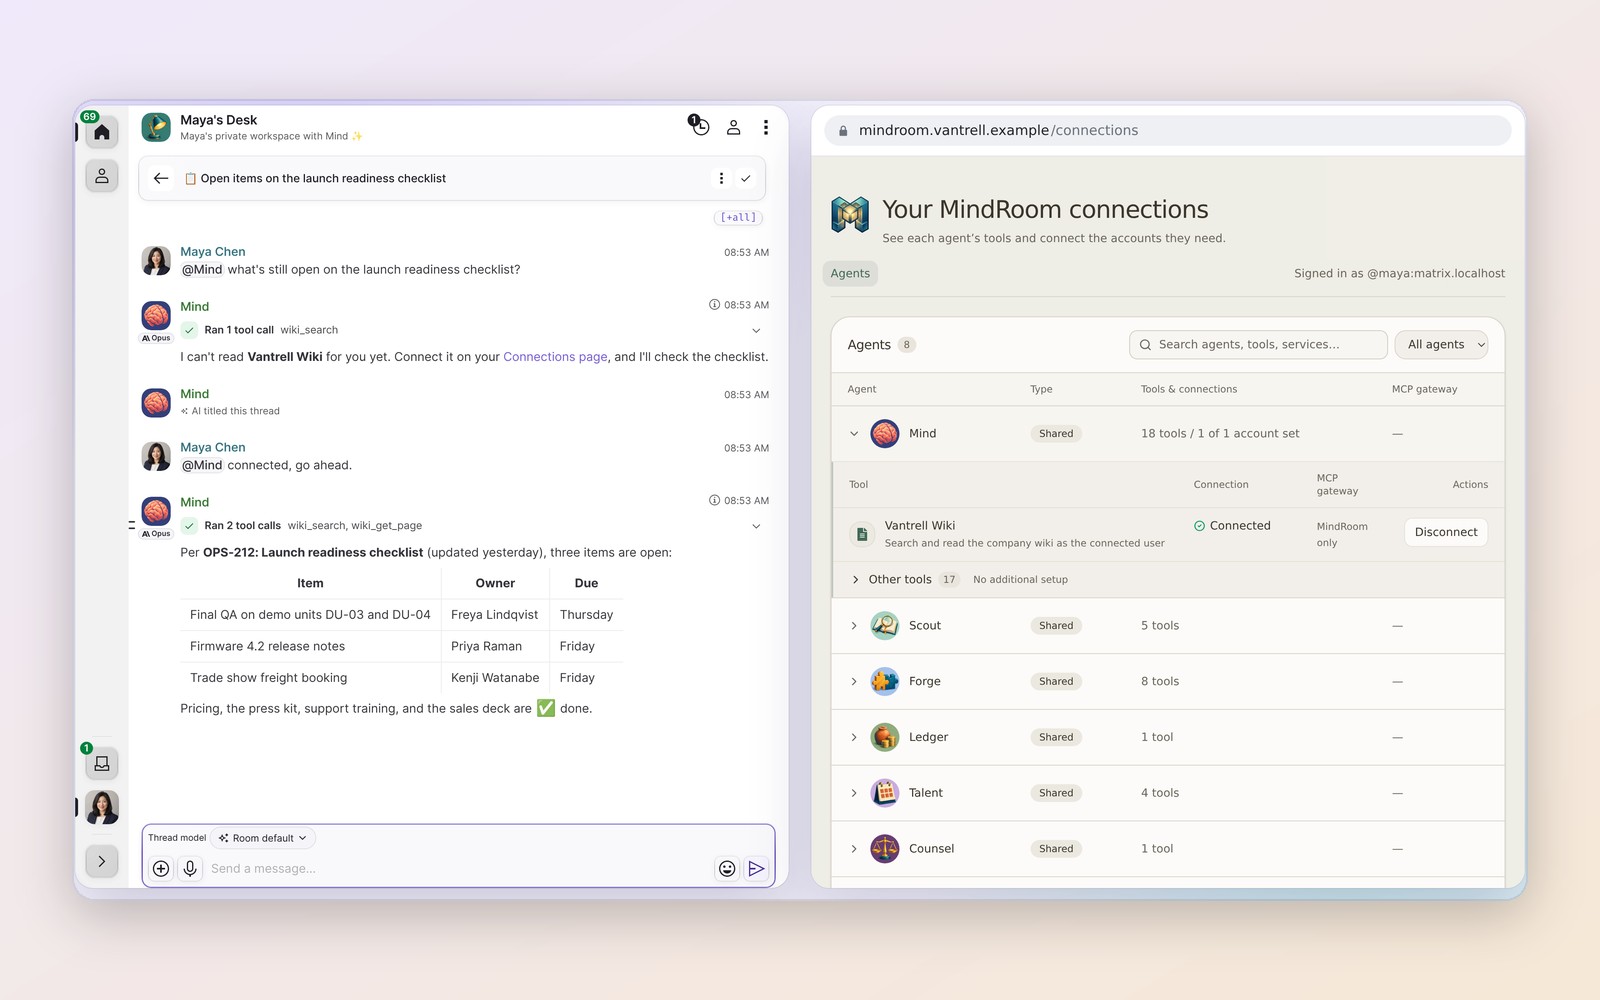The height and width of the screenshot is (1000, 1600).
Task: Click the [+all] expand tag
Action: click(x=739, y=217)
